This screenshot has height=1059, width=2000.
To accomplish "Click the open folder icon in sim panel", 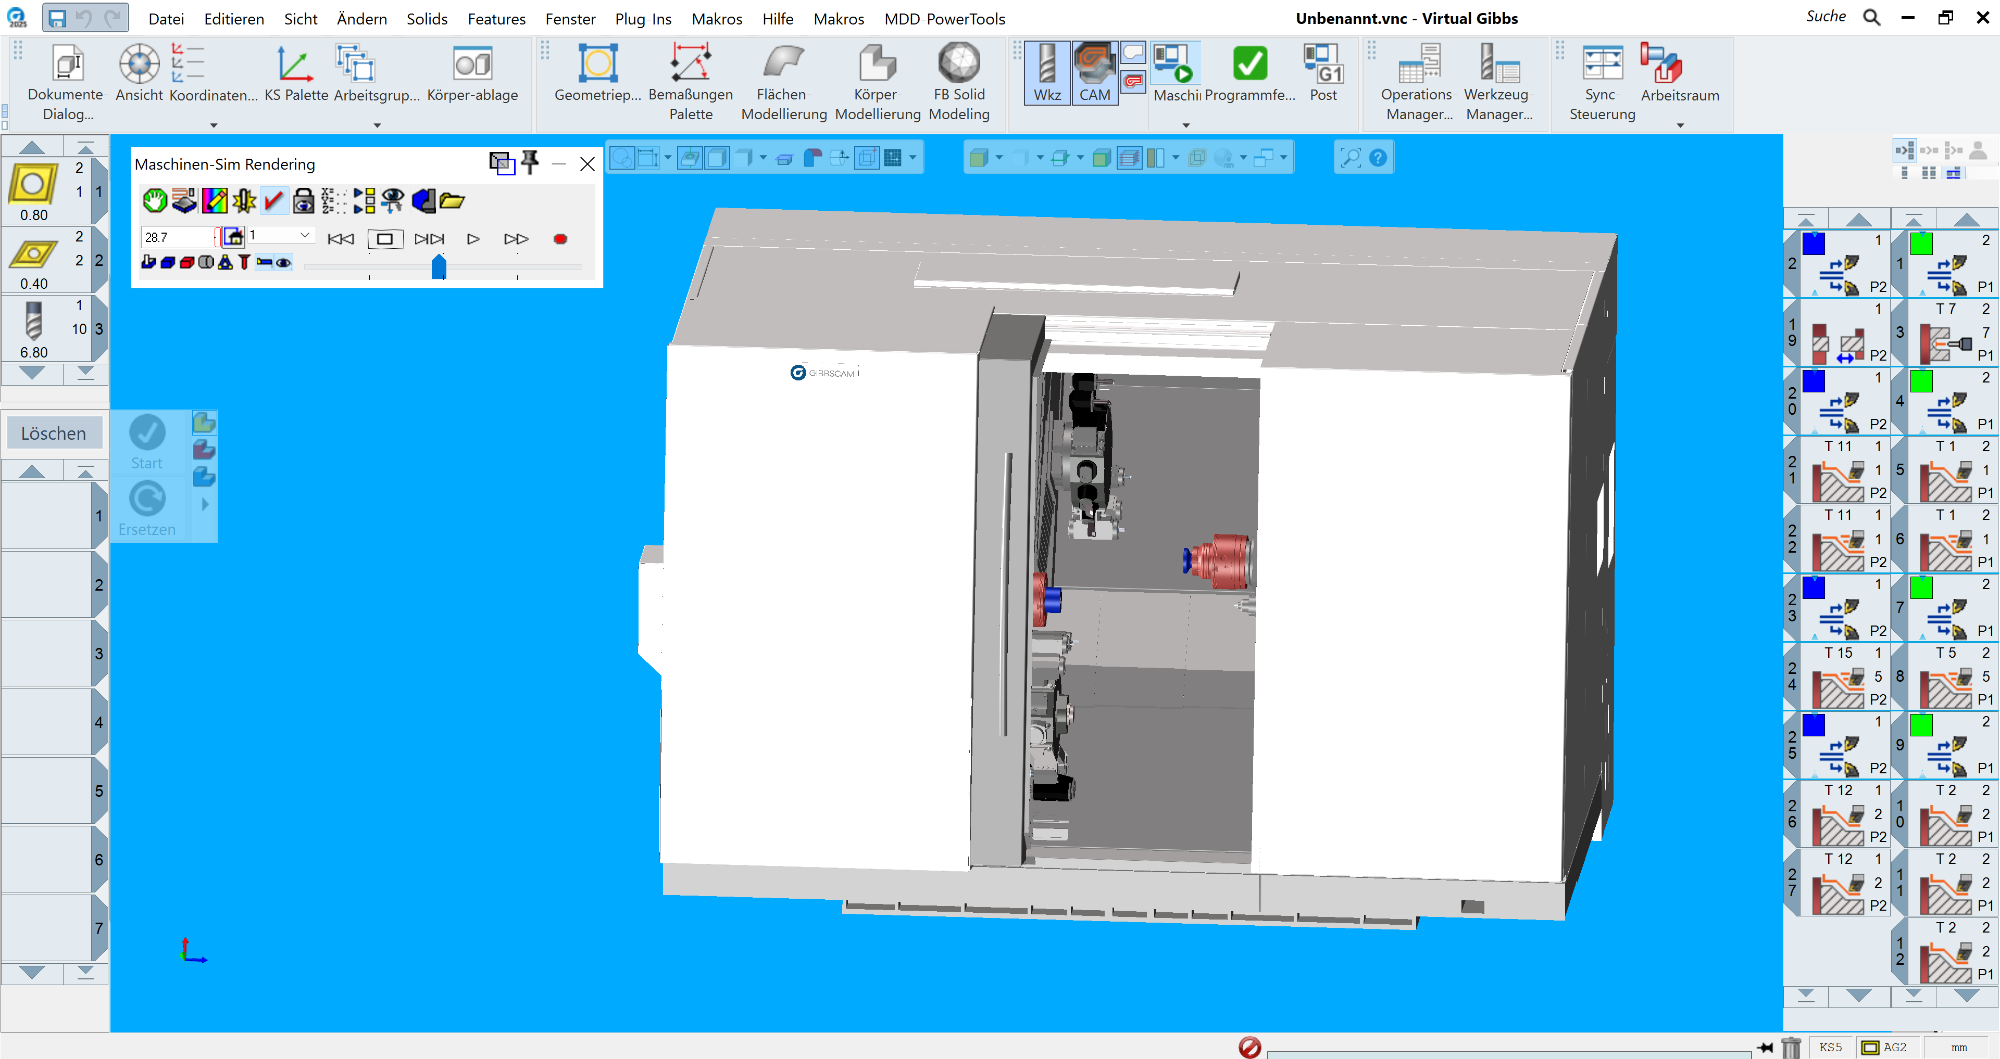I will [453, 201].
